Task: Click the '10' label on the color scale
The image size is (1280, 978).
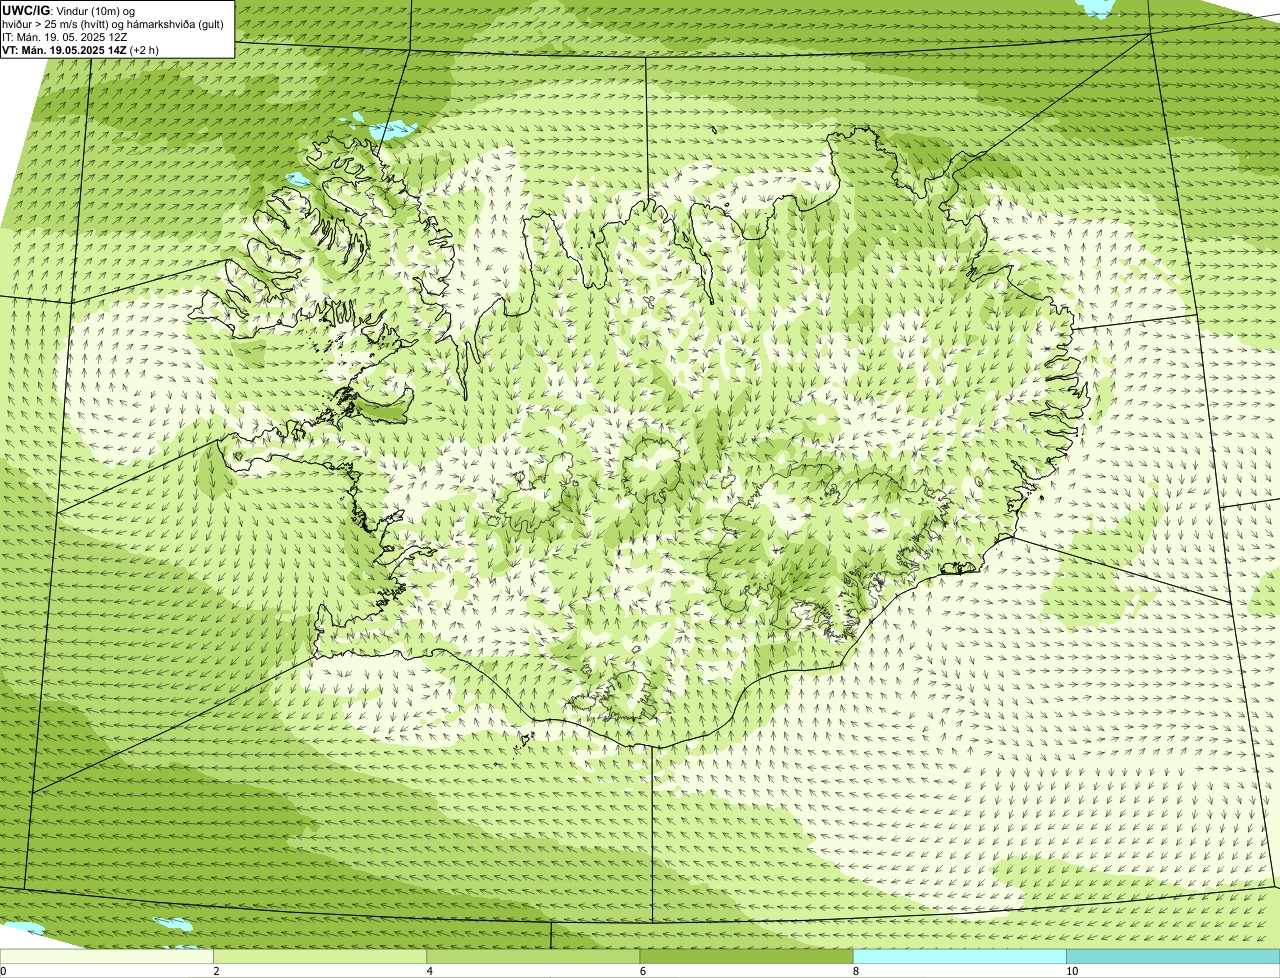Action: point(1071,971)
